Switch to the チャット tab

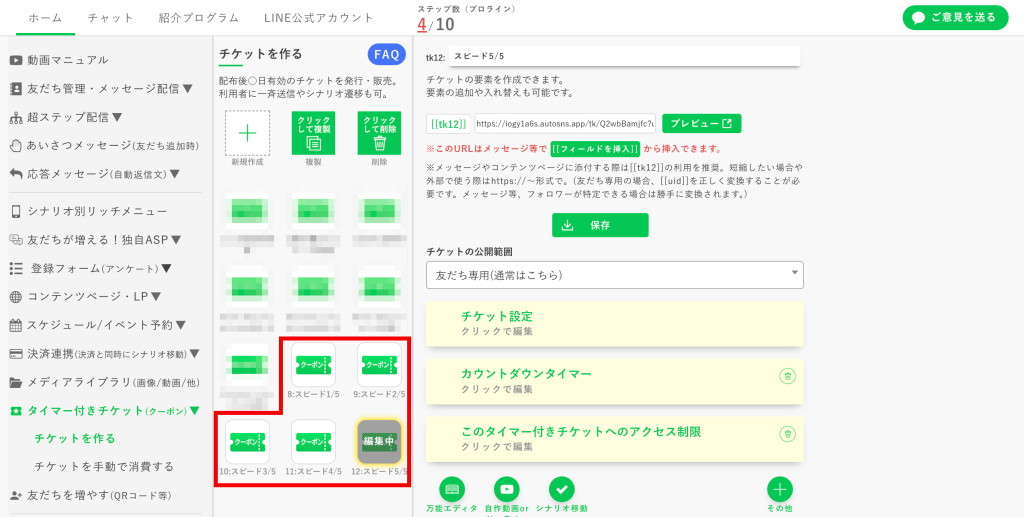coord(110,18)
